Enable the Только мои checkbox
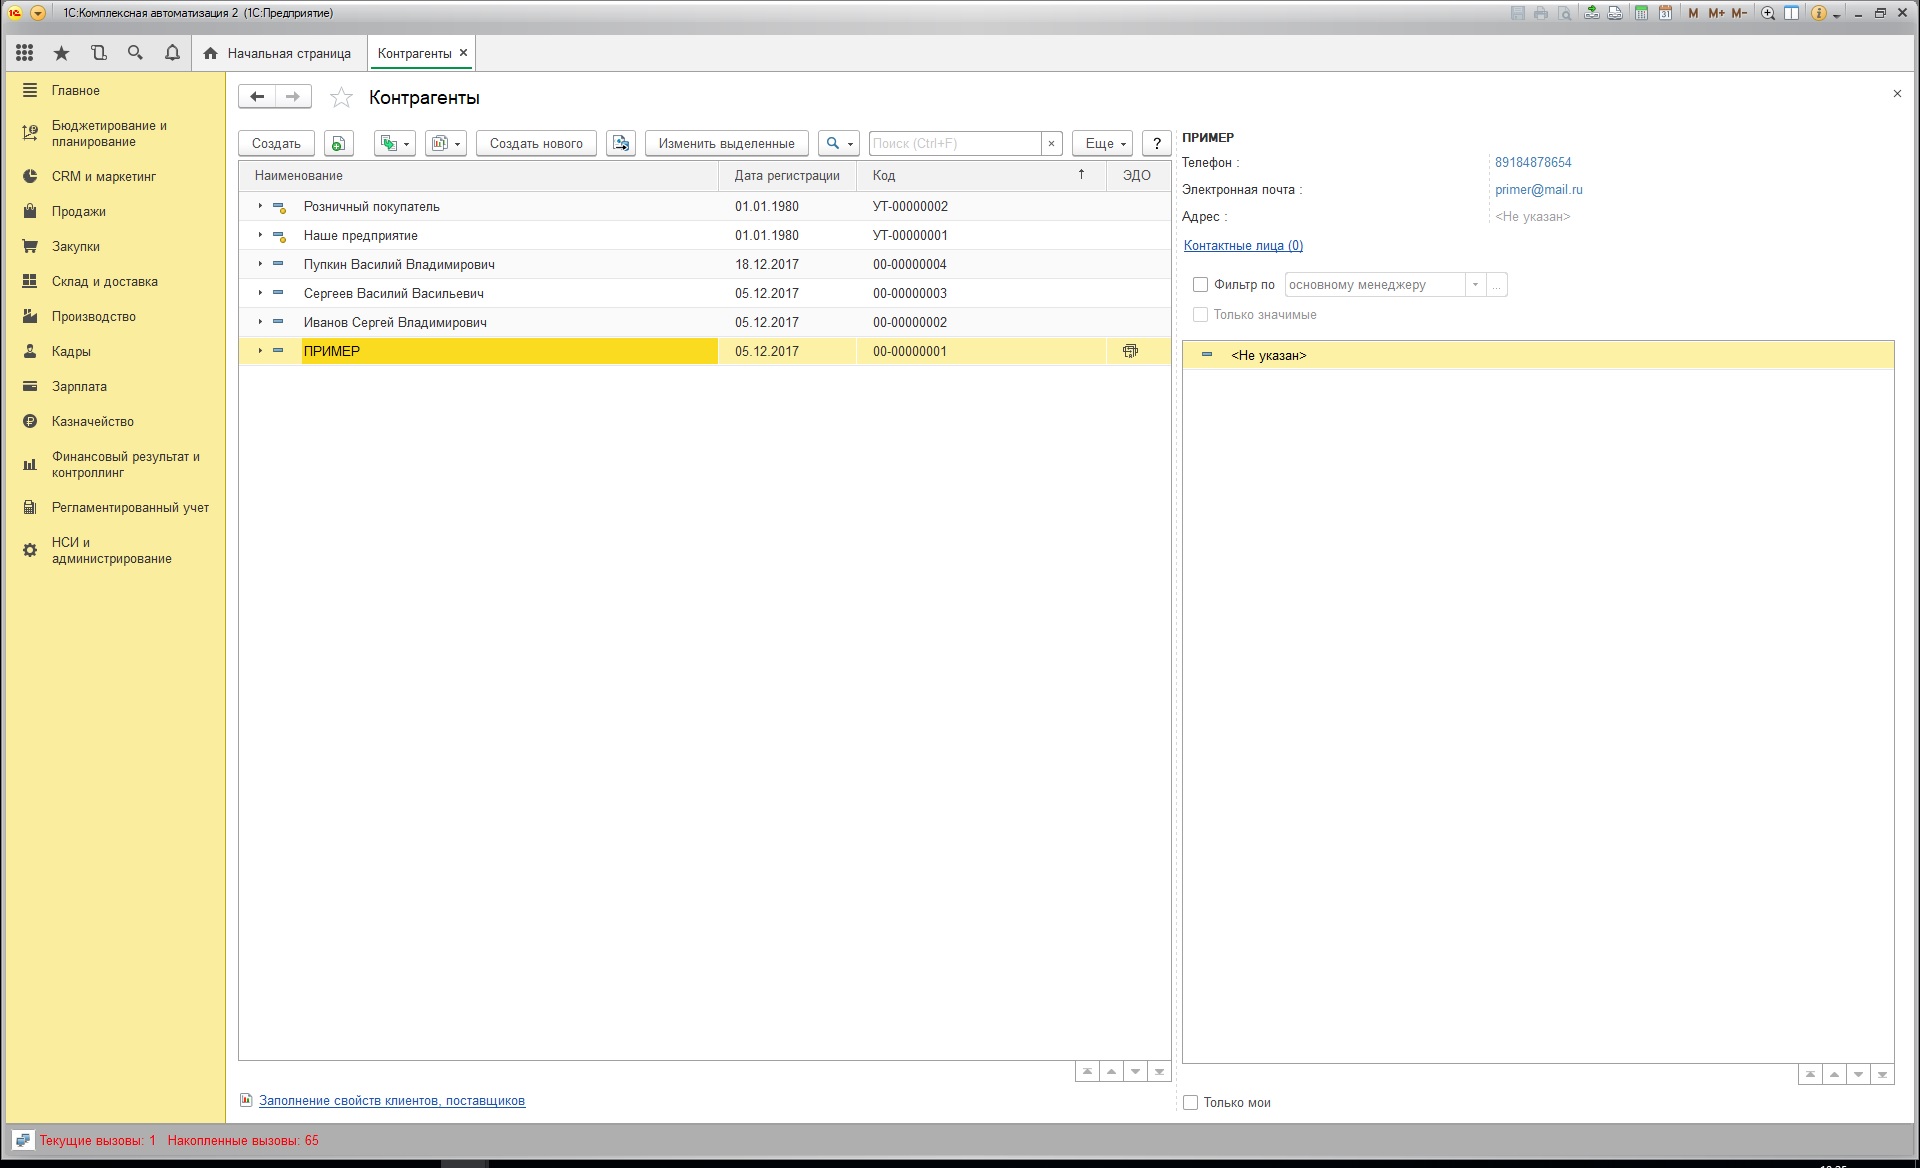This screenshot has width=1920, height=1168. pos(1190,1103)
